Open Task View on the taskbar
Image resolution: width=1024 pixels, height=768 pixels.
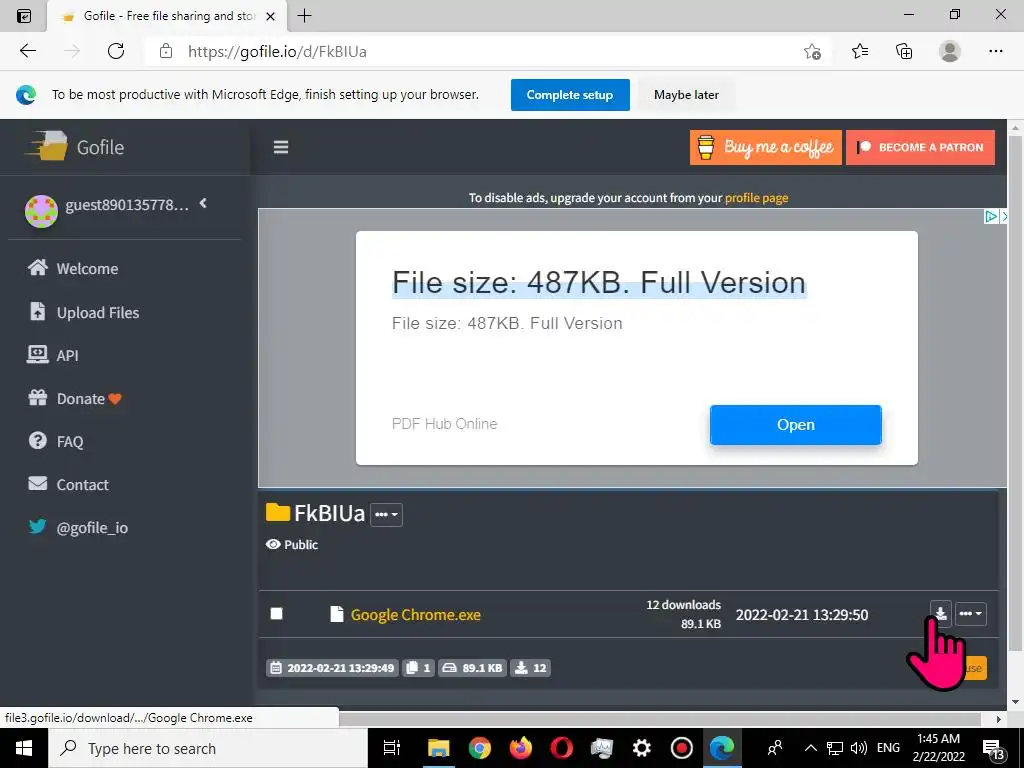[x=391, y=748]
